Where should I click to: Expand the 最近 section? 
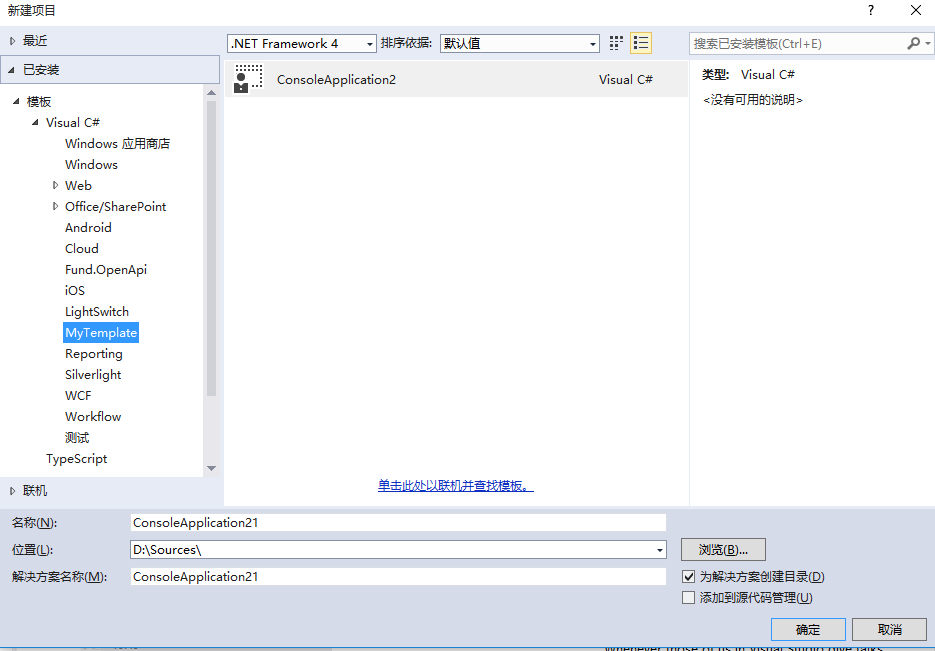(13, 41)
